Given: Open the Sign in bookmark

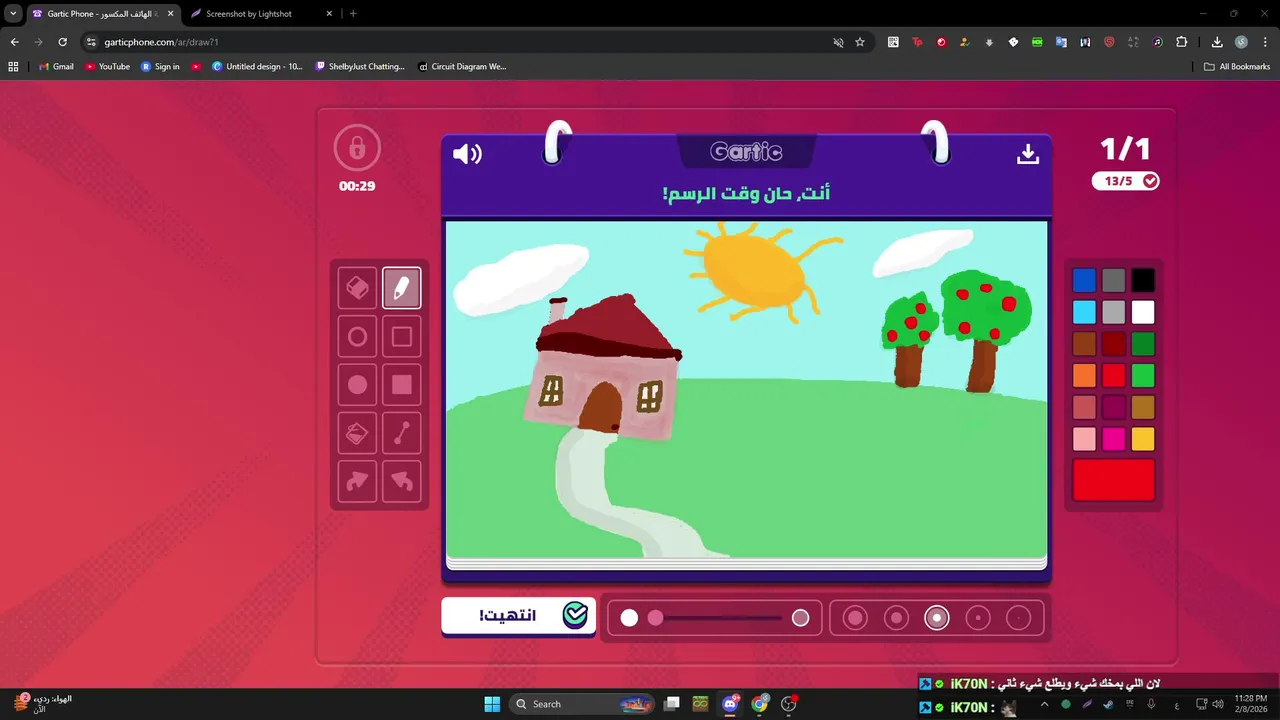Looking at the screenshot, I should coord(160,67).
